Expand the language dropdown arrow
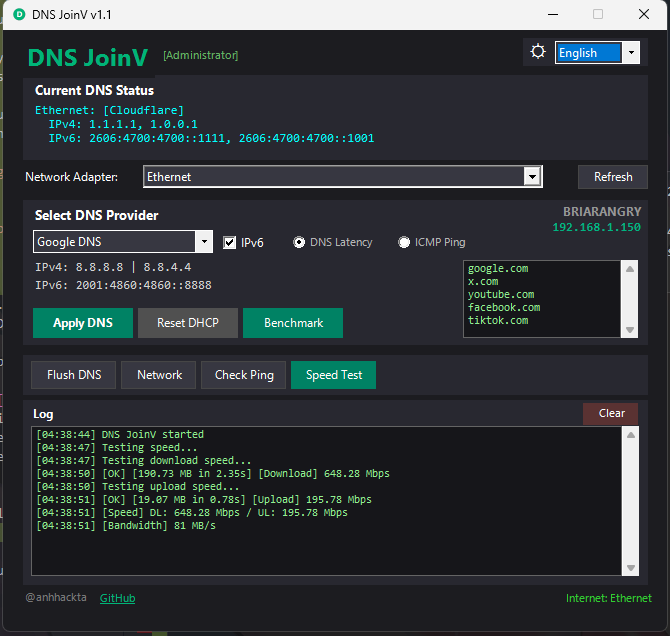 (x=631, y=53)
